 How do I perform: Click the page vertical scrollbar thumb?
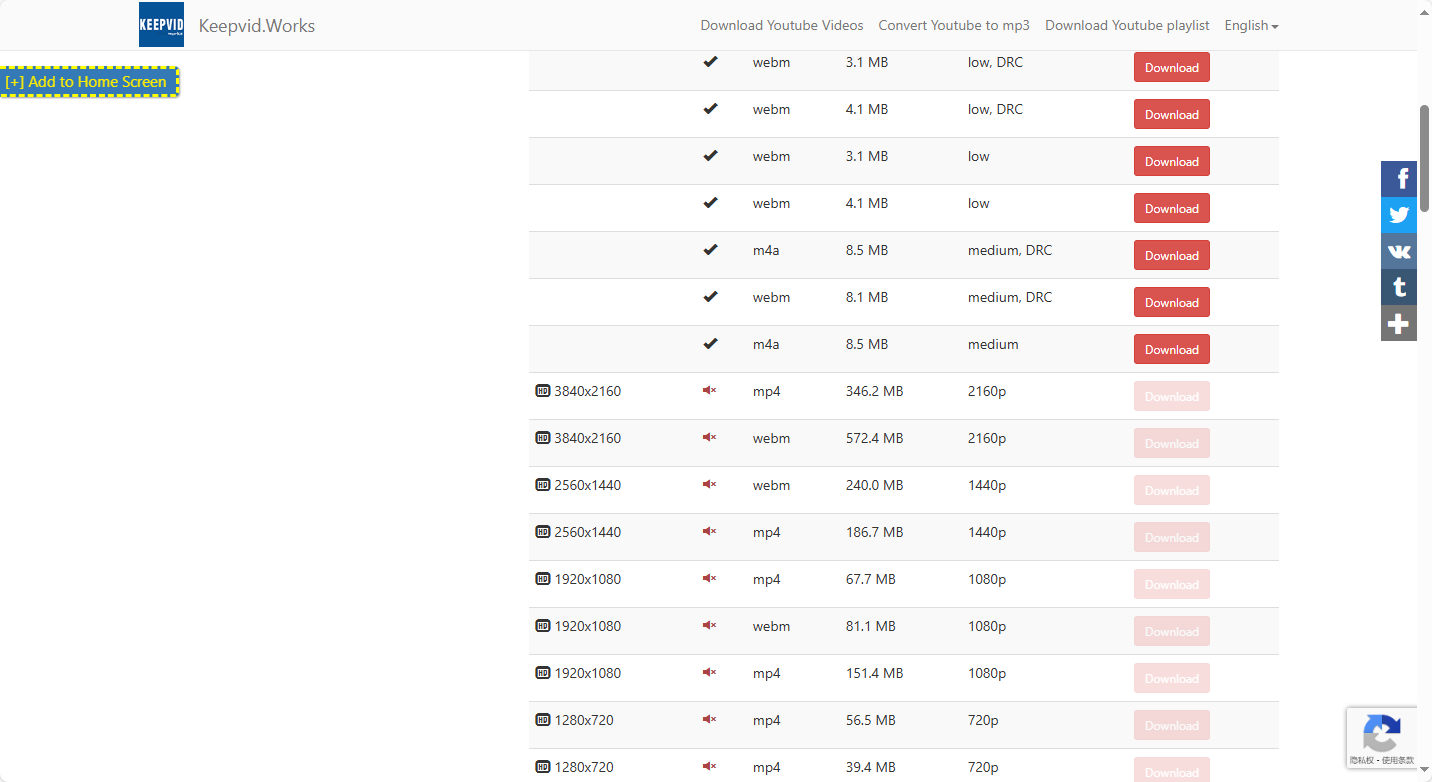(x=1424, y=155)
